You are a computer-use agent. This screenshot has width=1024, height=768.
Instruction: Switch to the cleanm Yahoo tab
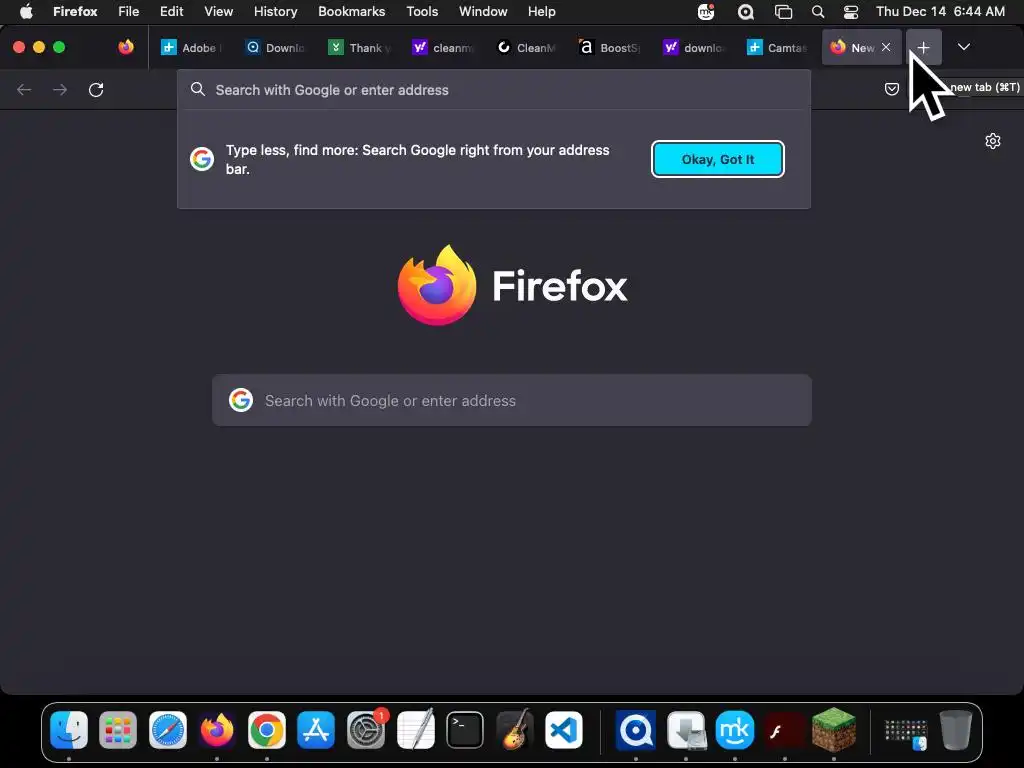click(443, 48)
